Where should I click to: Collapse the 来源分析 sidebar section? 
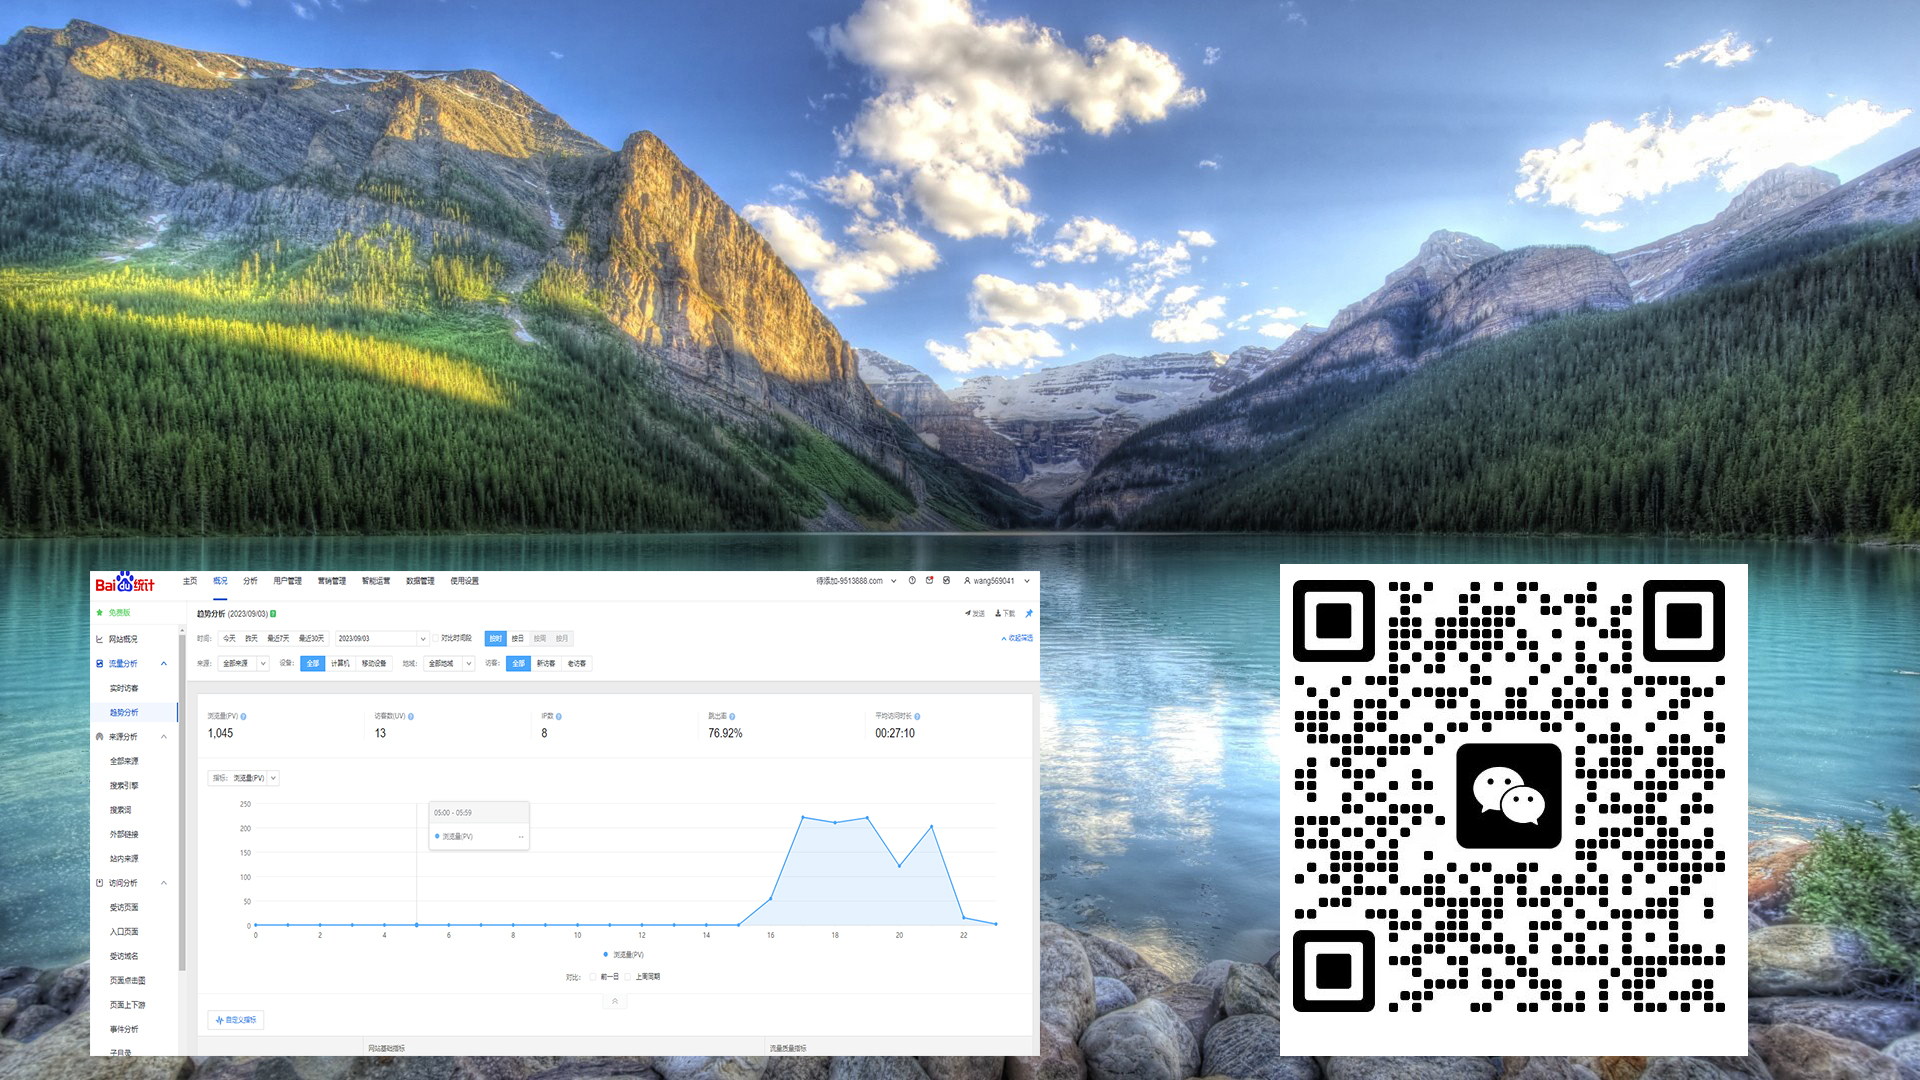coord(164,736)
